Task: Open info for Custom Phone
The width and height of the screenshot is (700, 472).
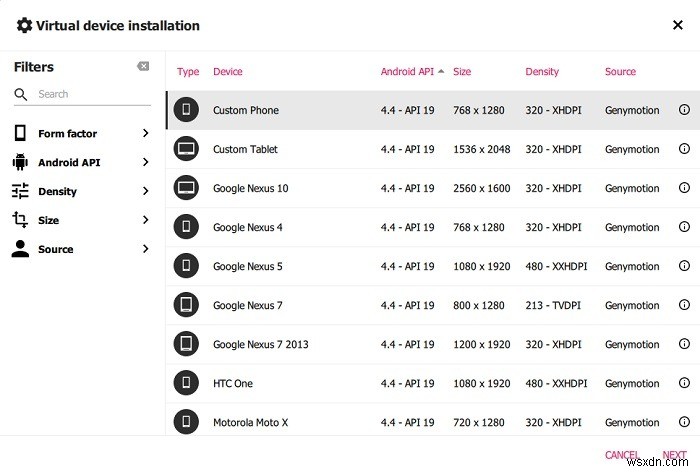Action: 684,109
